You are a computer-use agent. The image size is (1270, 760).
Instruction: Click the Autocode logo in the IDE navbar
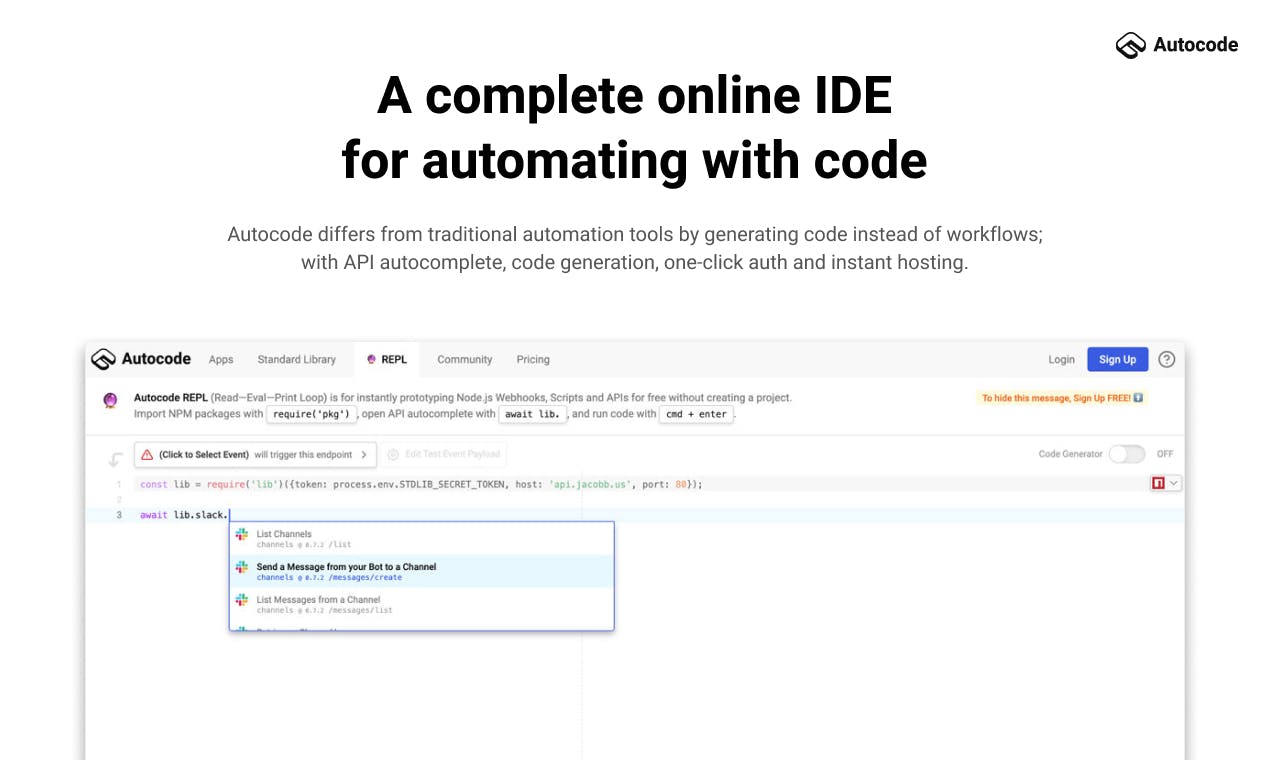(x=141, y=359)
